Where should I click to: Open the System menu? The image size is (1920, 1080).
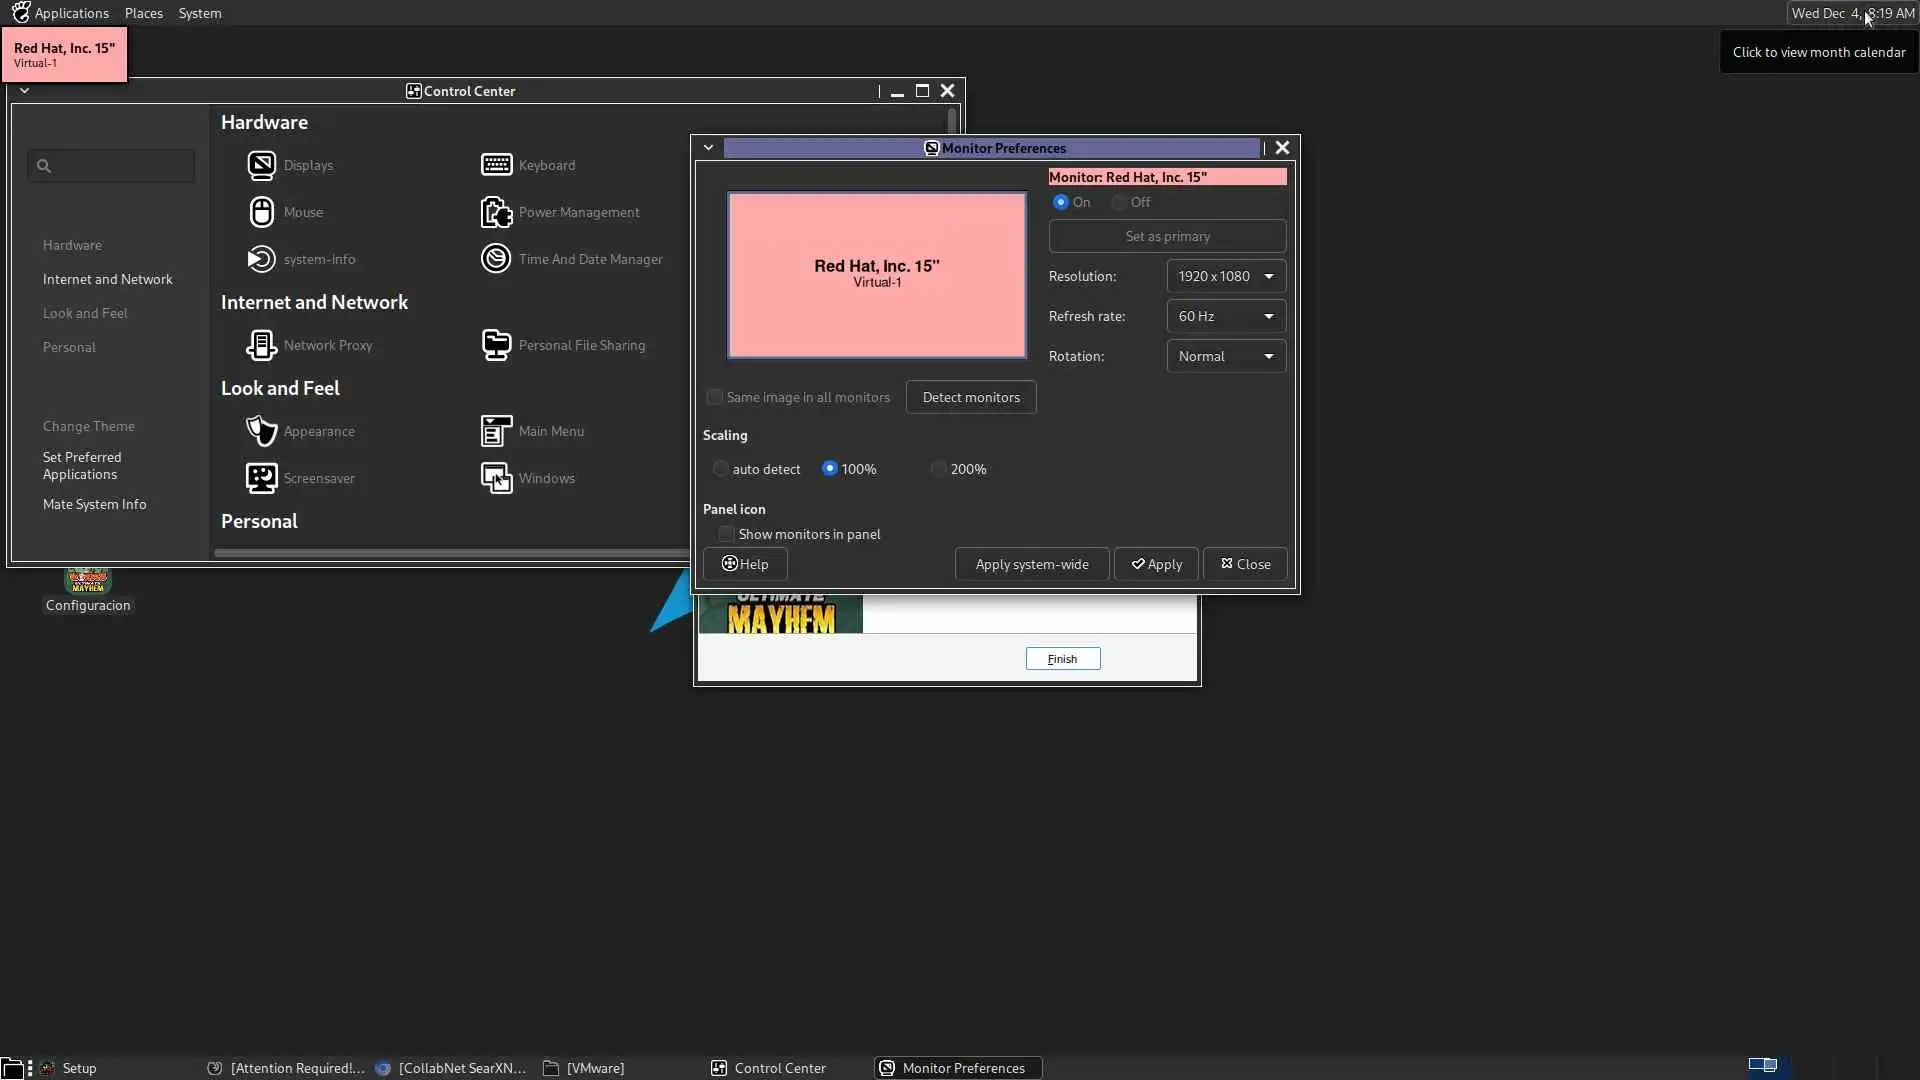click(x=200, y=13)
